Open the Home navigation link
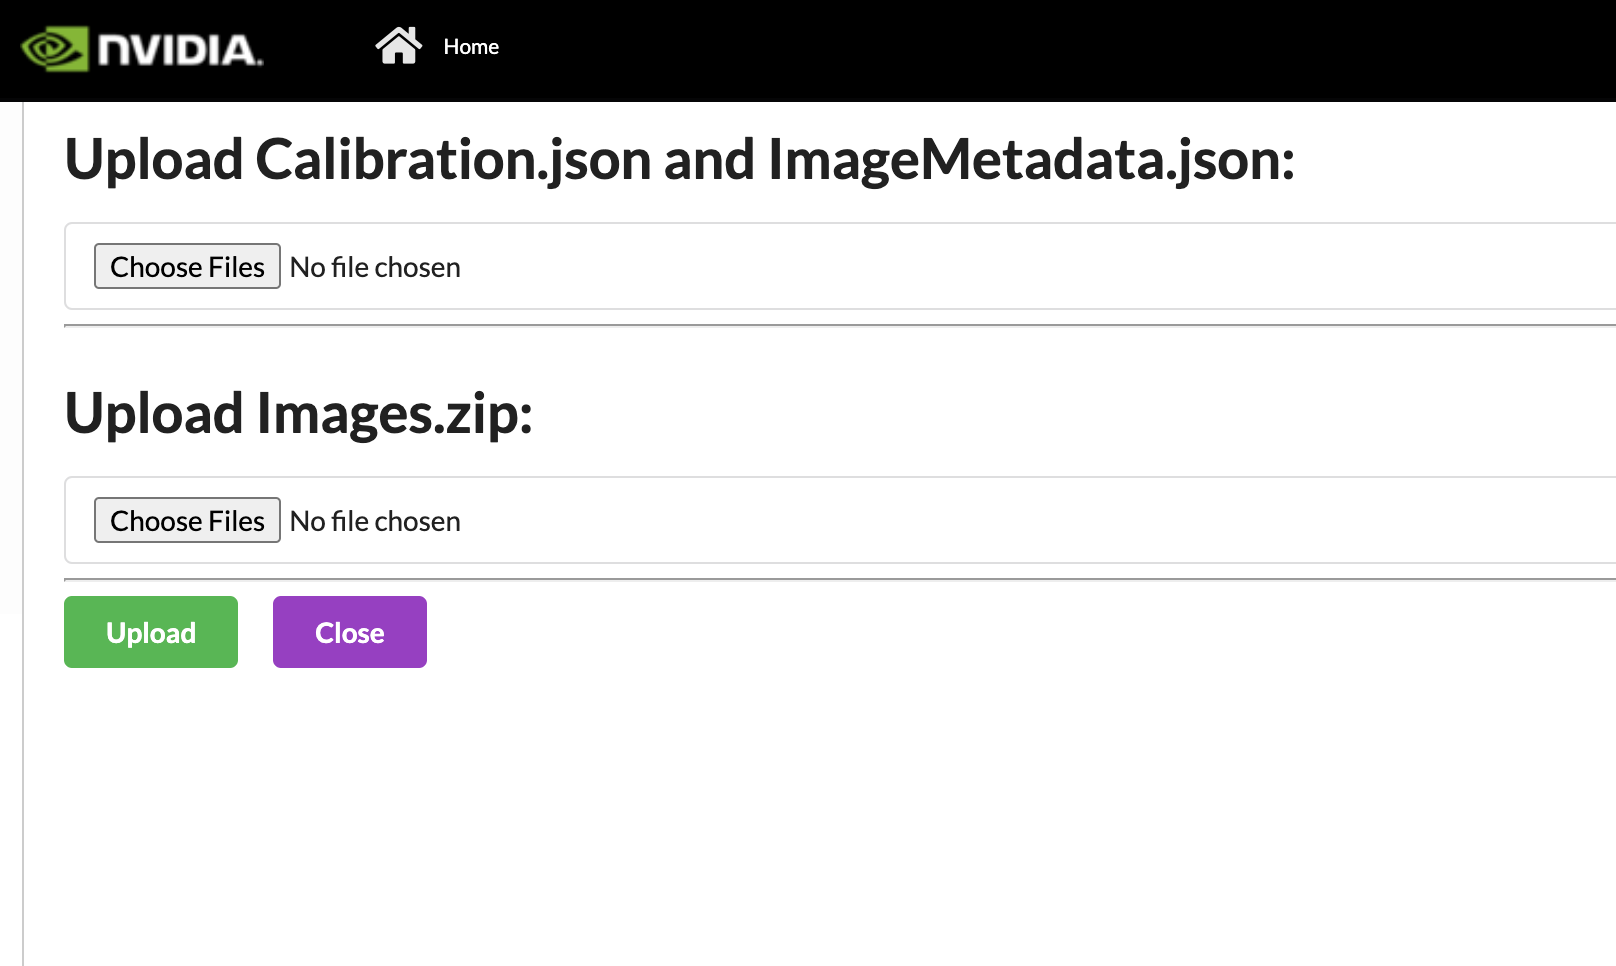 pos(471,47)
